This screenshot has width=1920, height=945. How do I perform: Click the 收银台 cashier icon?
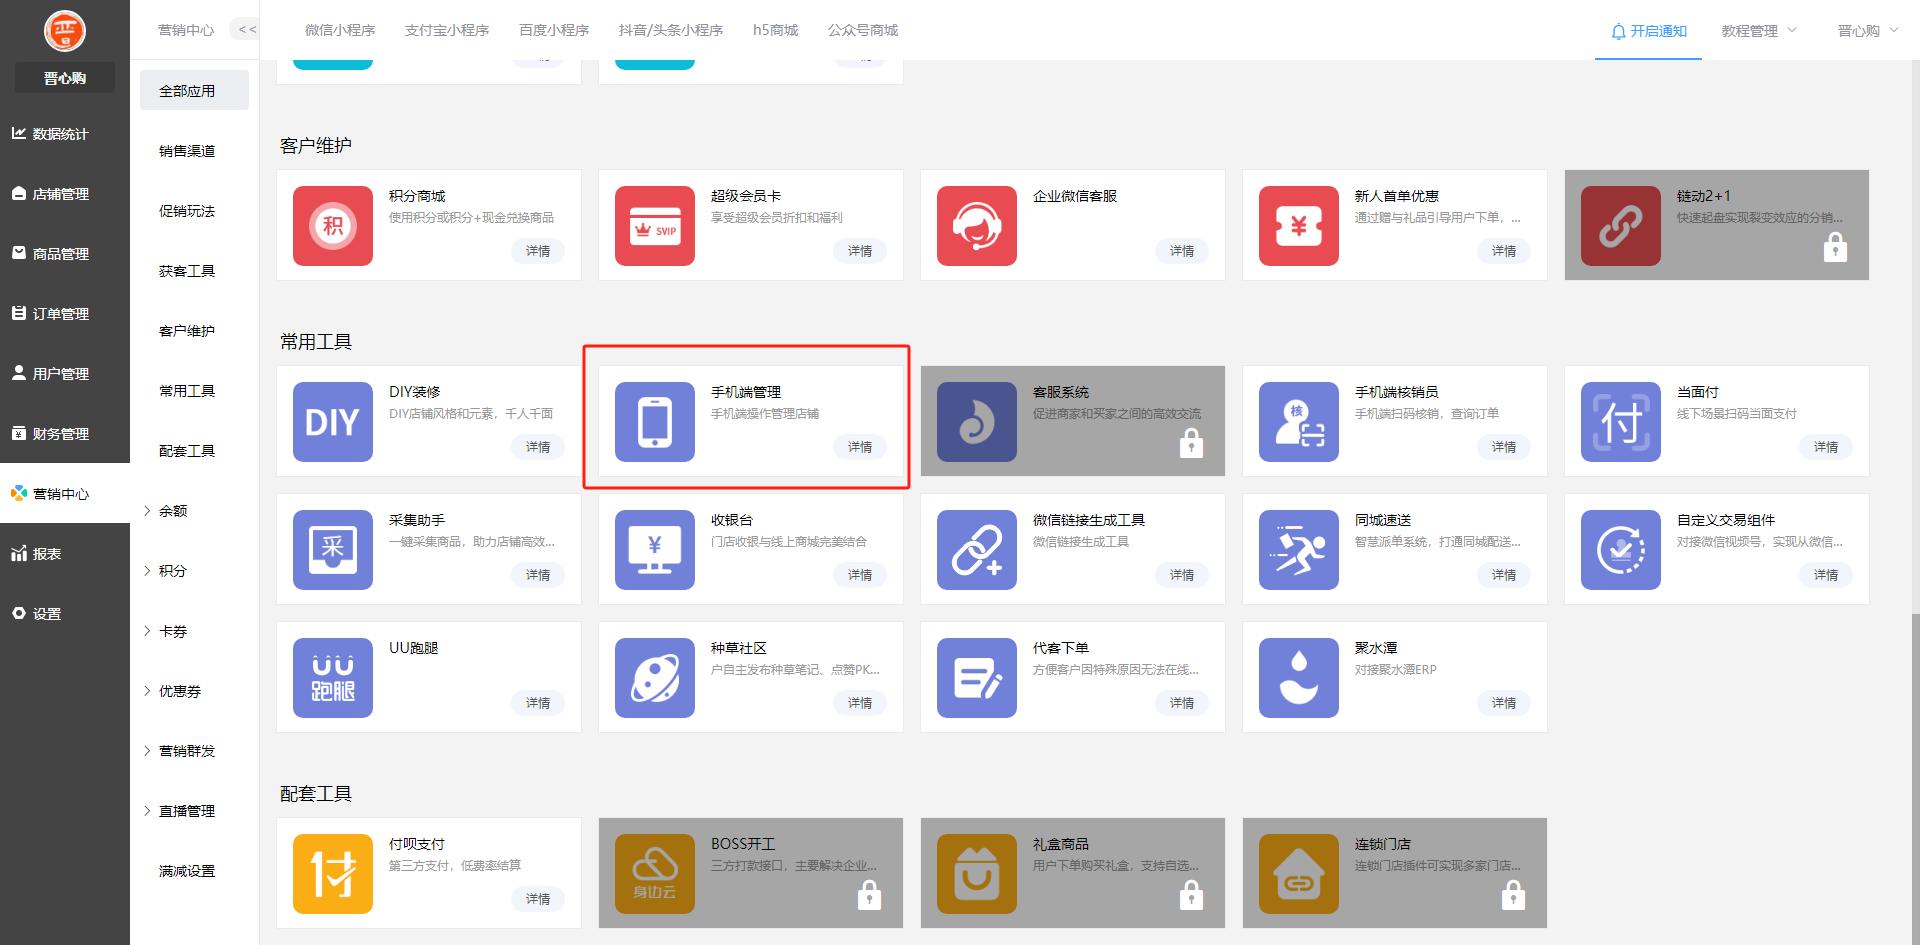[x=654, y=550]
